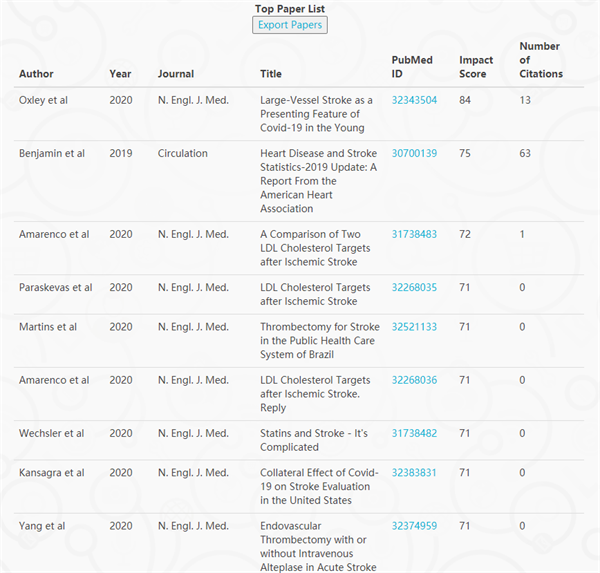Click the Title column header
Viewport: 600px width, 573px height.
271,74
